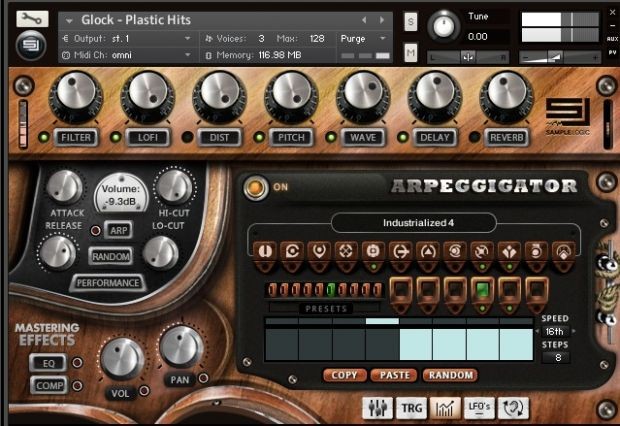Click the COPY button
620x426 pixels.
[x=344, y=375]
